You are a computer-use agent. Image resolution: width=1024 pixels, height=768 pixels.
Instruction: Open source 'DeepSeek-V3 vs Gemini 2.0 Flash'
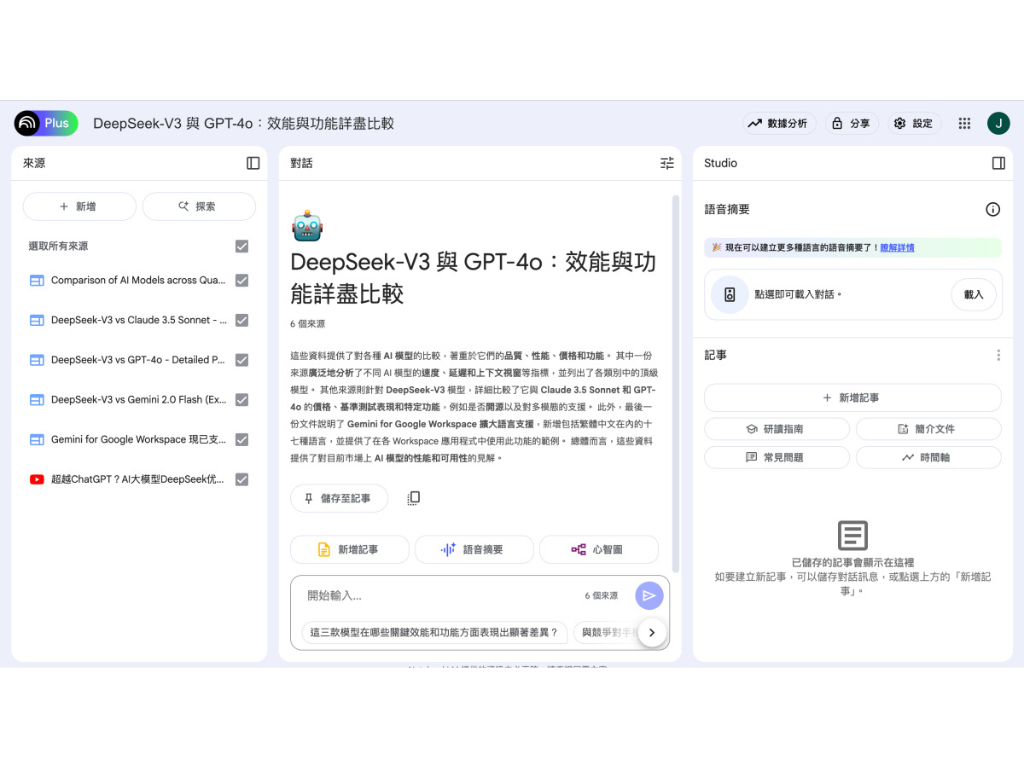tap(138, 400)
